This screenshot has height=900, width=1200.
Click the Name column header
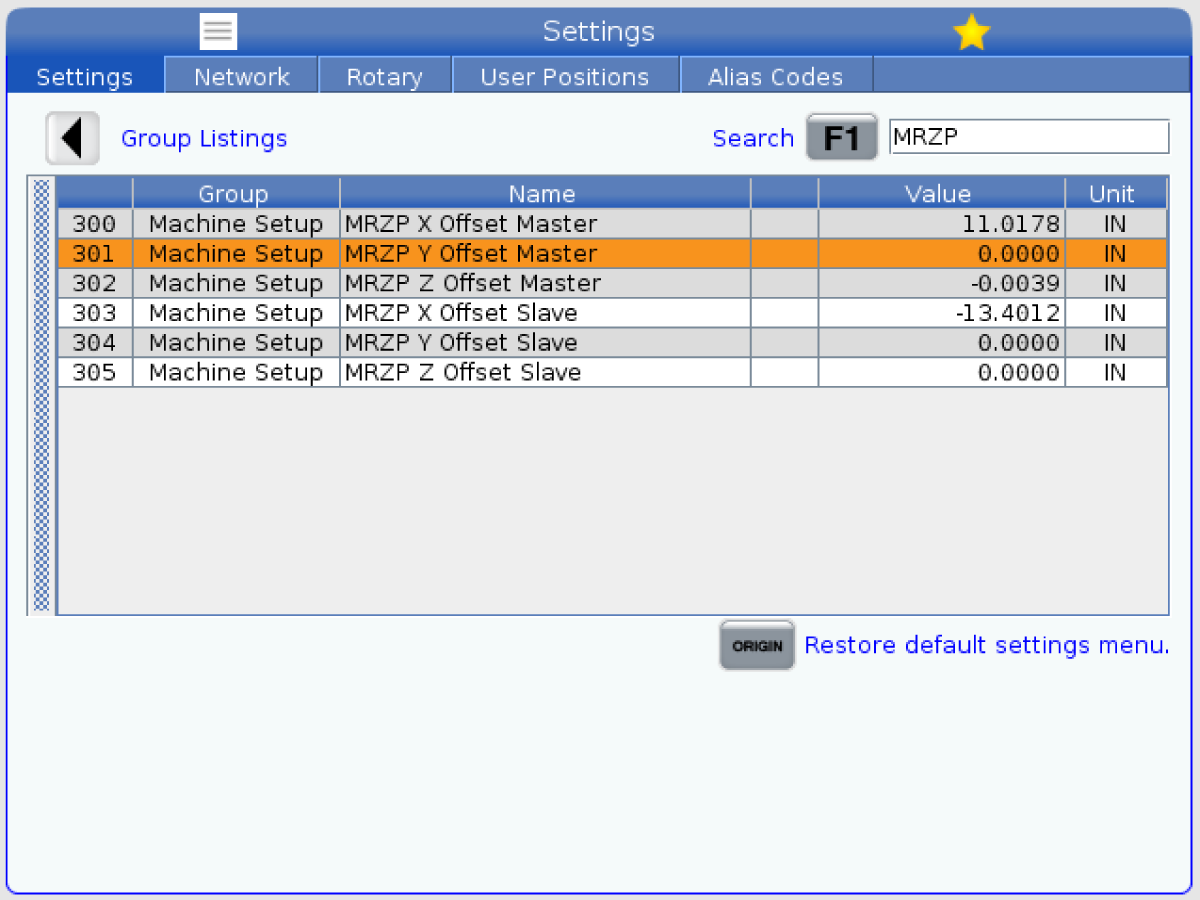tap(545, 194)
